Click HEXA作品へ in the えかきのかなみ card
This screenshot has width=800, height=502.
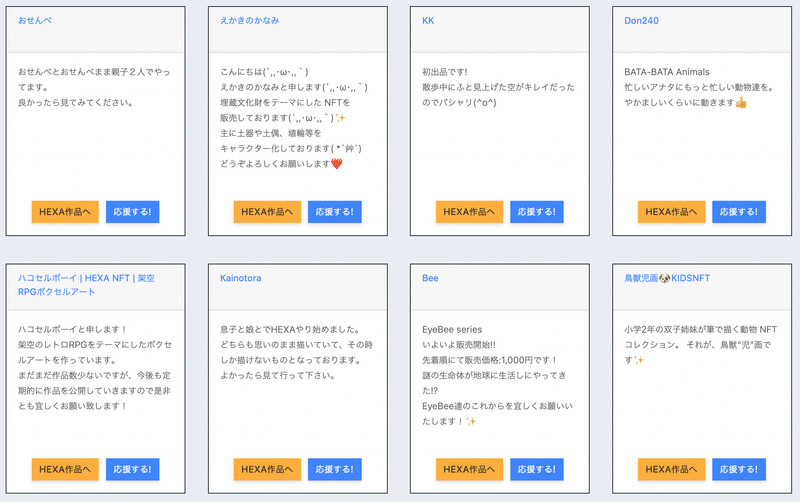tap(267, 212)
